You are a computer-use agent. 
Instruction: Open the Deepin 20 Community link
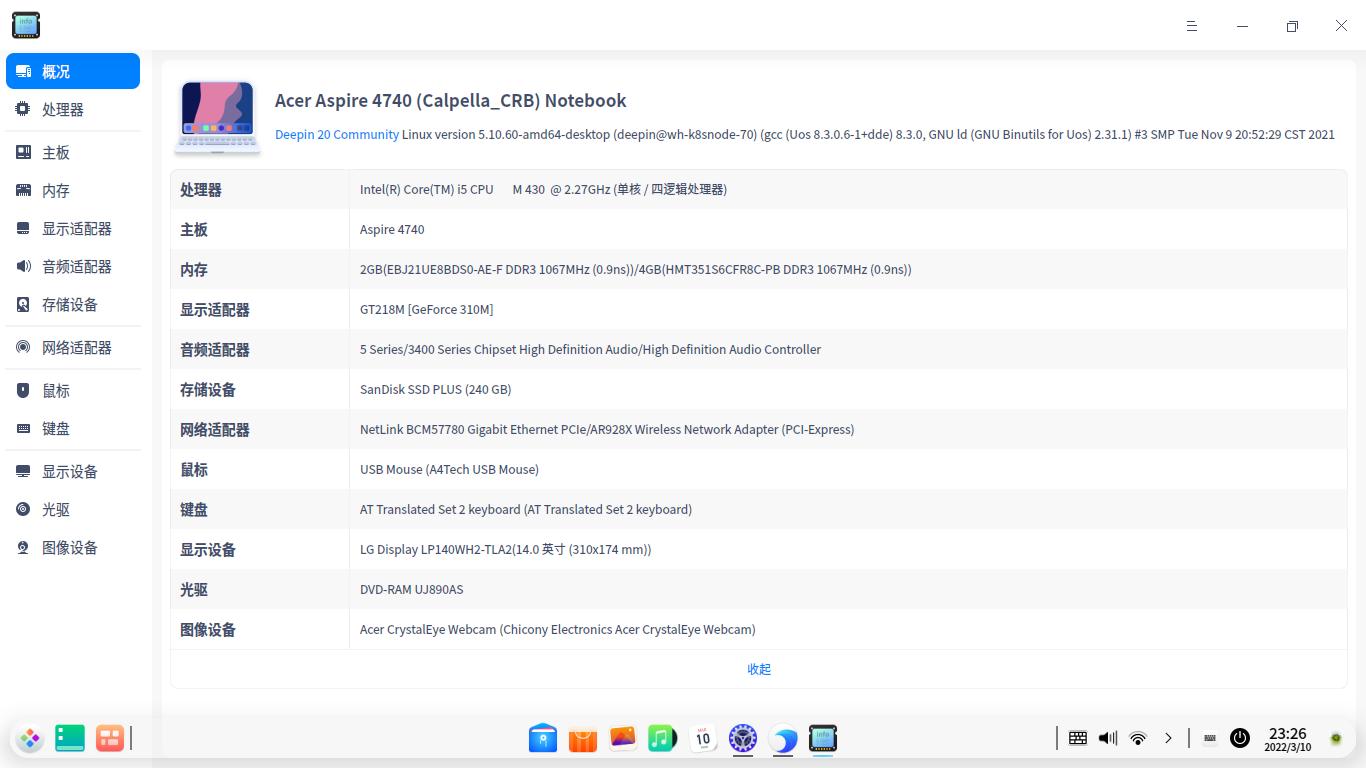pos(337,134)
